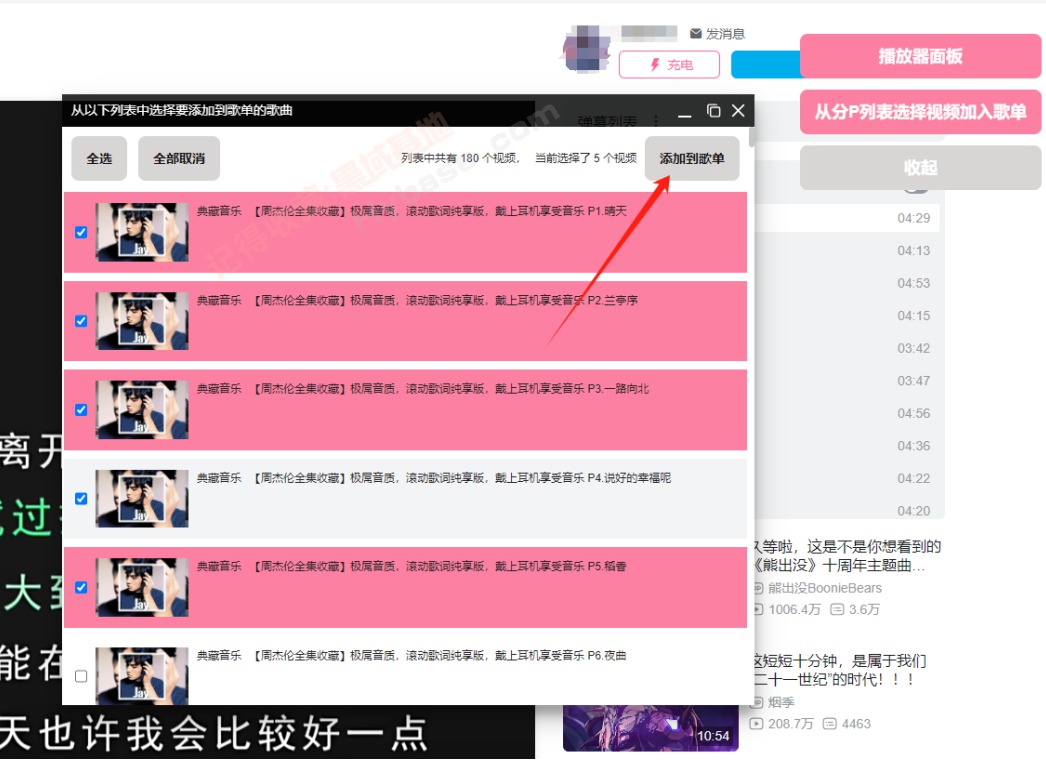Image resolution: width=1046 pixels, height=763 pixels.
Task: Click the gray 收起 button
Action: pos(920,167)
